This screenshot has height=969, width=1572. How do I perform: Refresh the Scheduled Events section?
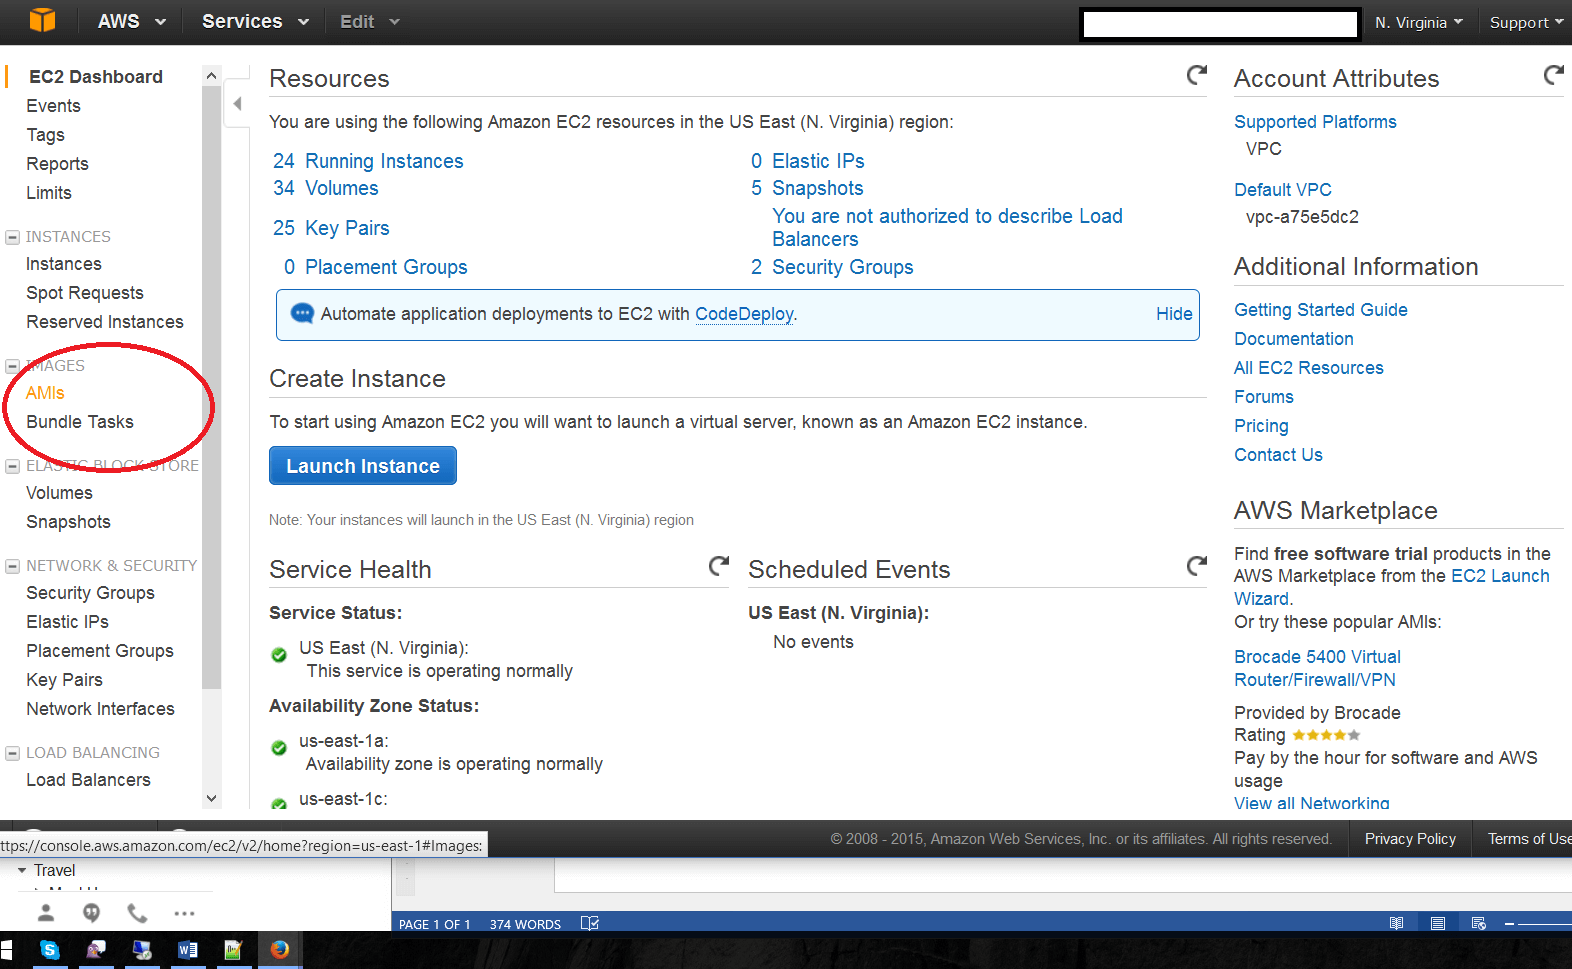pyautogui.click(x=1196, y=566)
